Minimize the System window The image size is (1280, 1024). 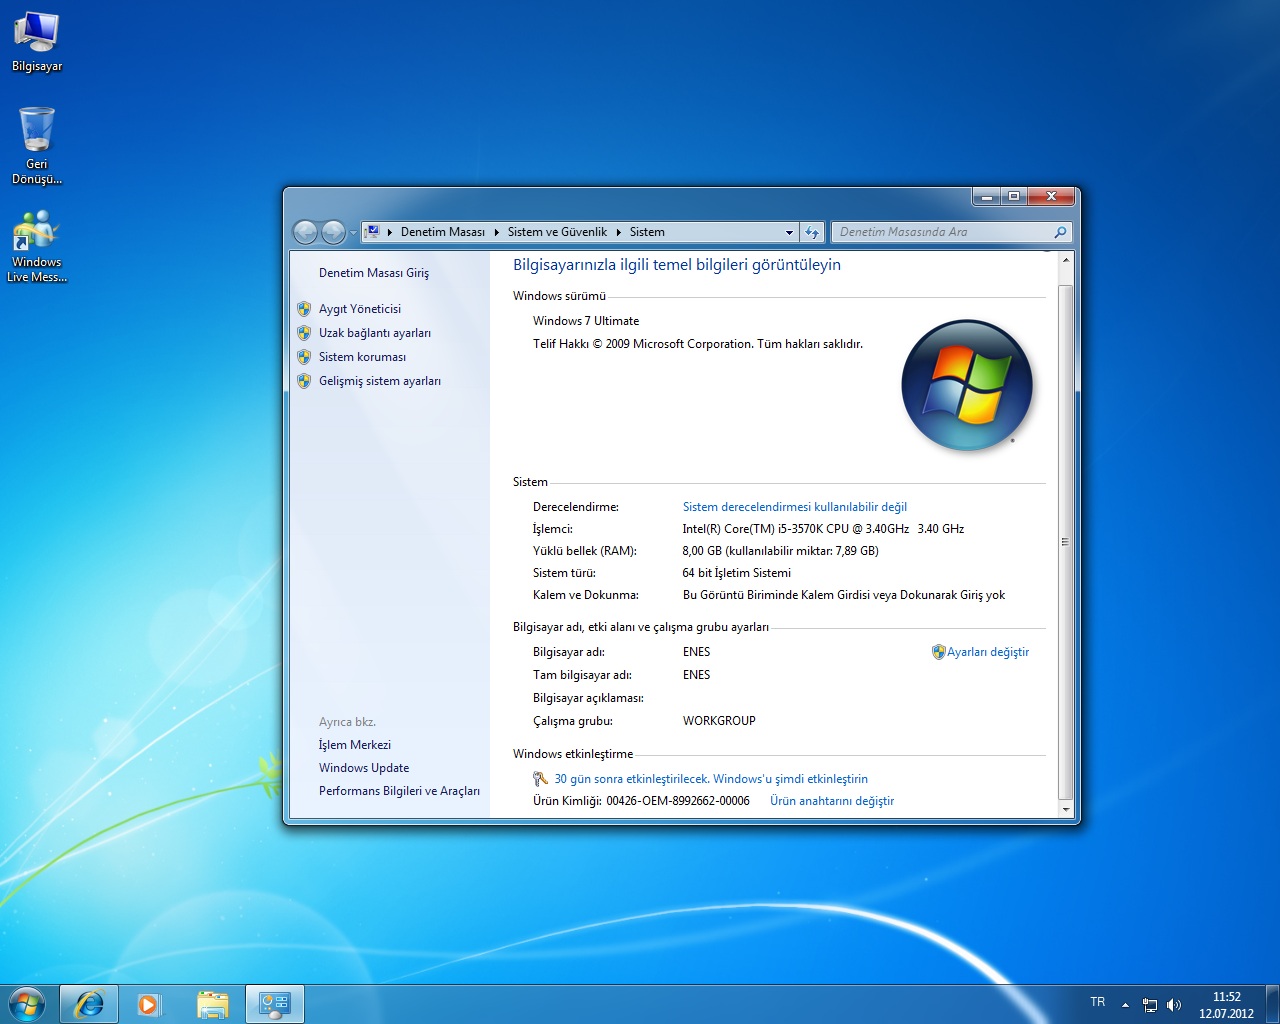pyautogui.click(x=986, y=197)
